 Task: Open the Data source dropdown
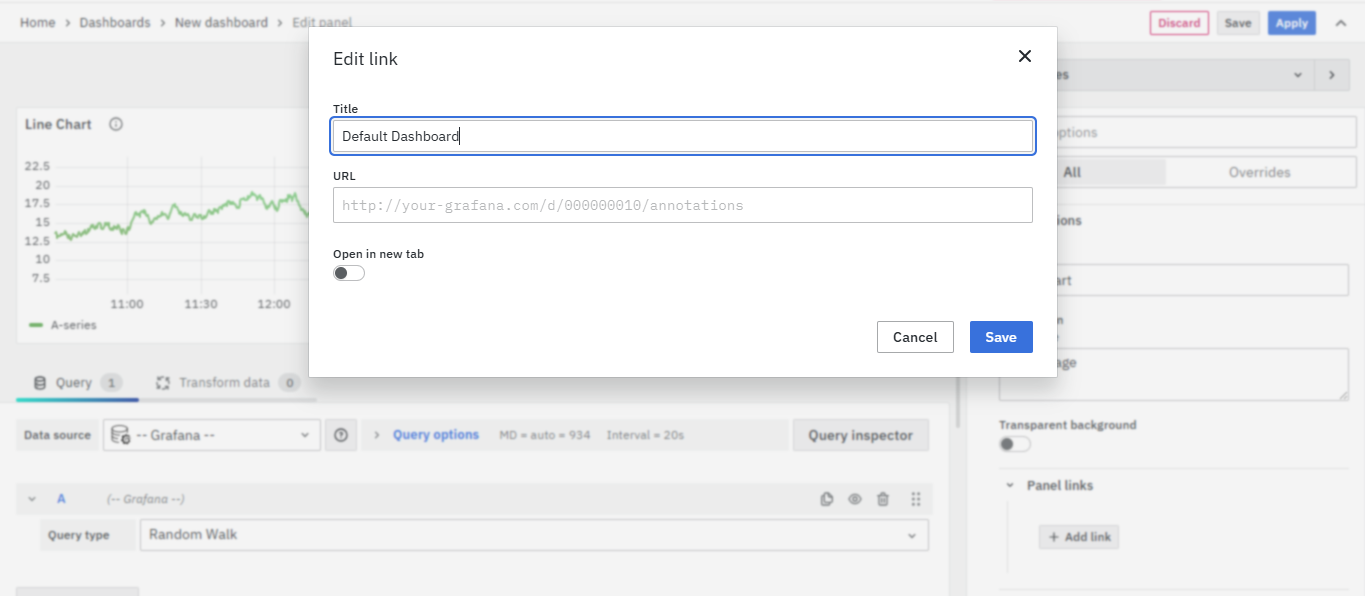tap(212, 435)
